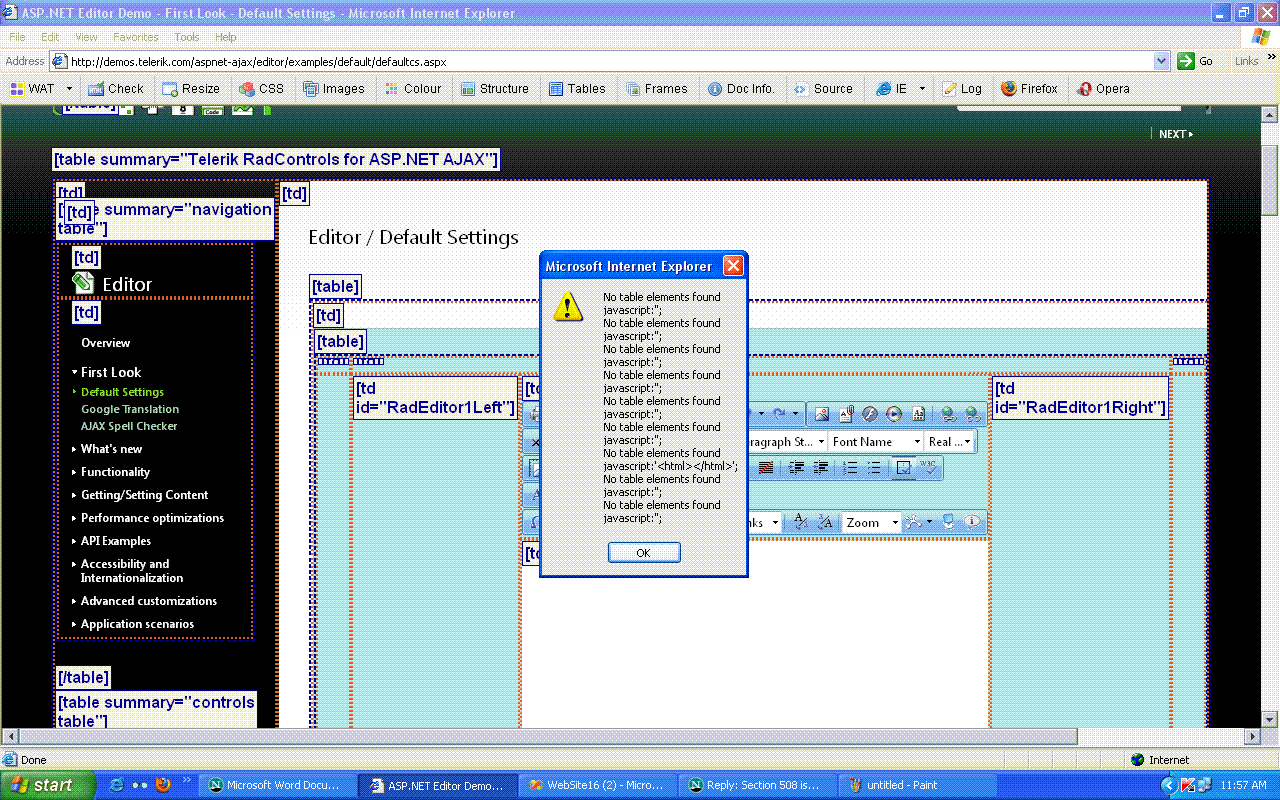Click the Image Manager icon in editor toolbar
Image resolution: width=1280 pixels, height=800 pixels.
822,414
